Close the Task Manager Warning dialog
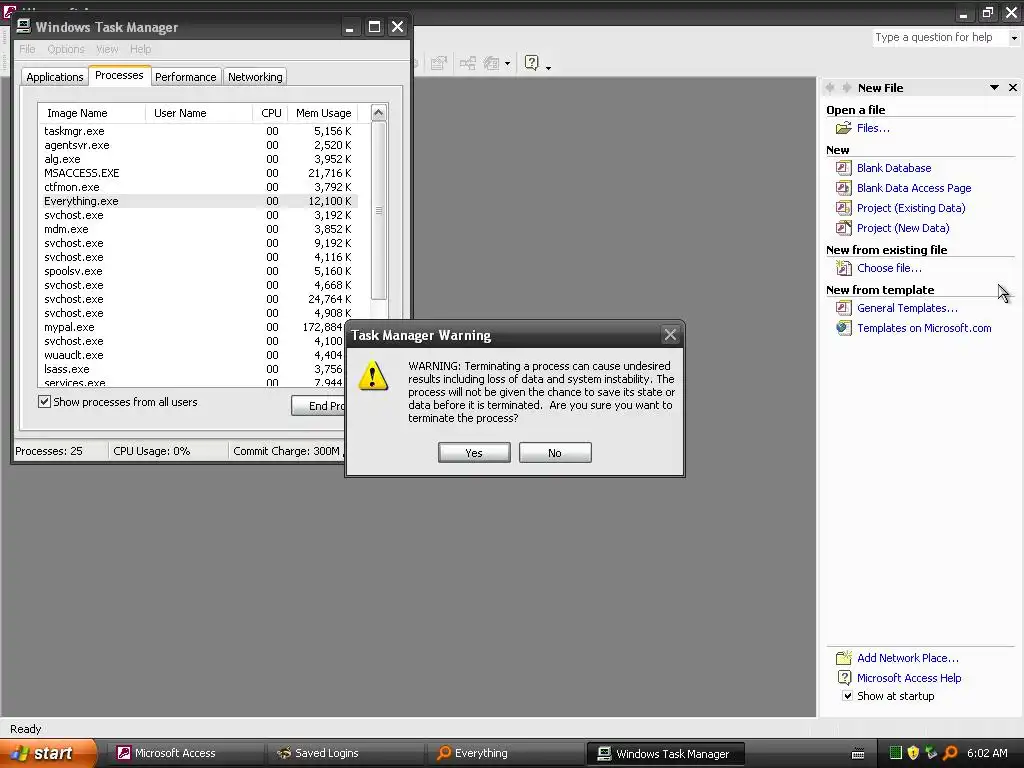 (x=670, y=335)
